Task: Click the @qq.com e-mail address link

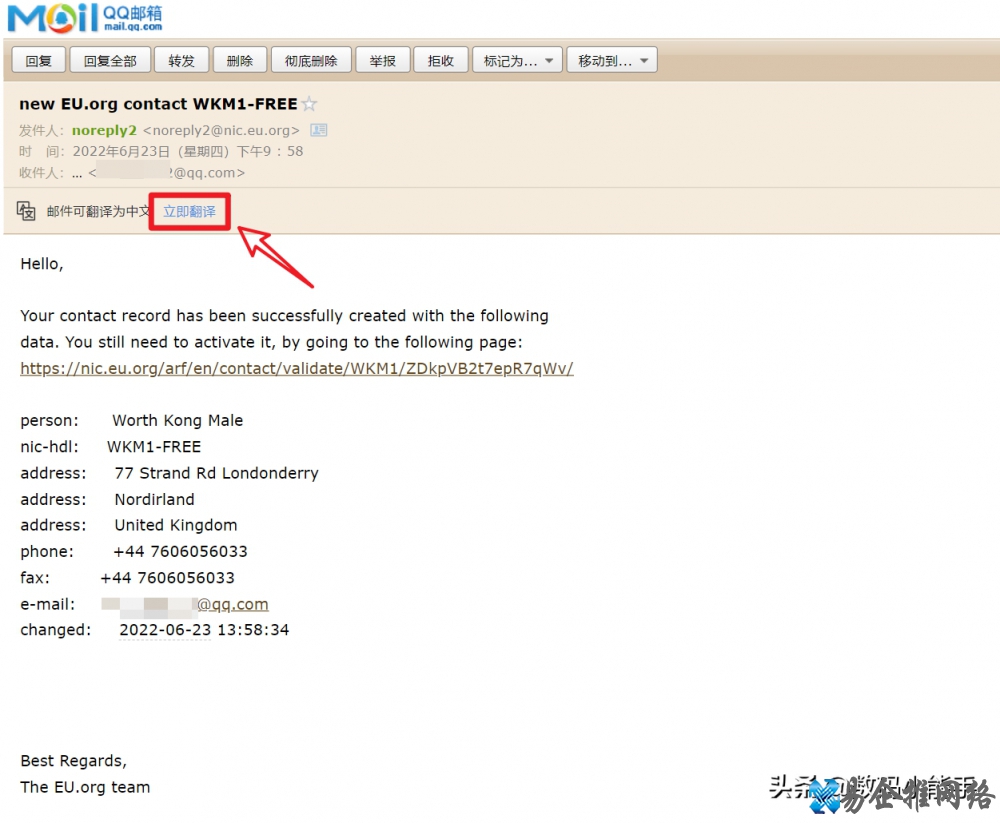Action: point(232,604)
